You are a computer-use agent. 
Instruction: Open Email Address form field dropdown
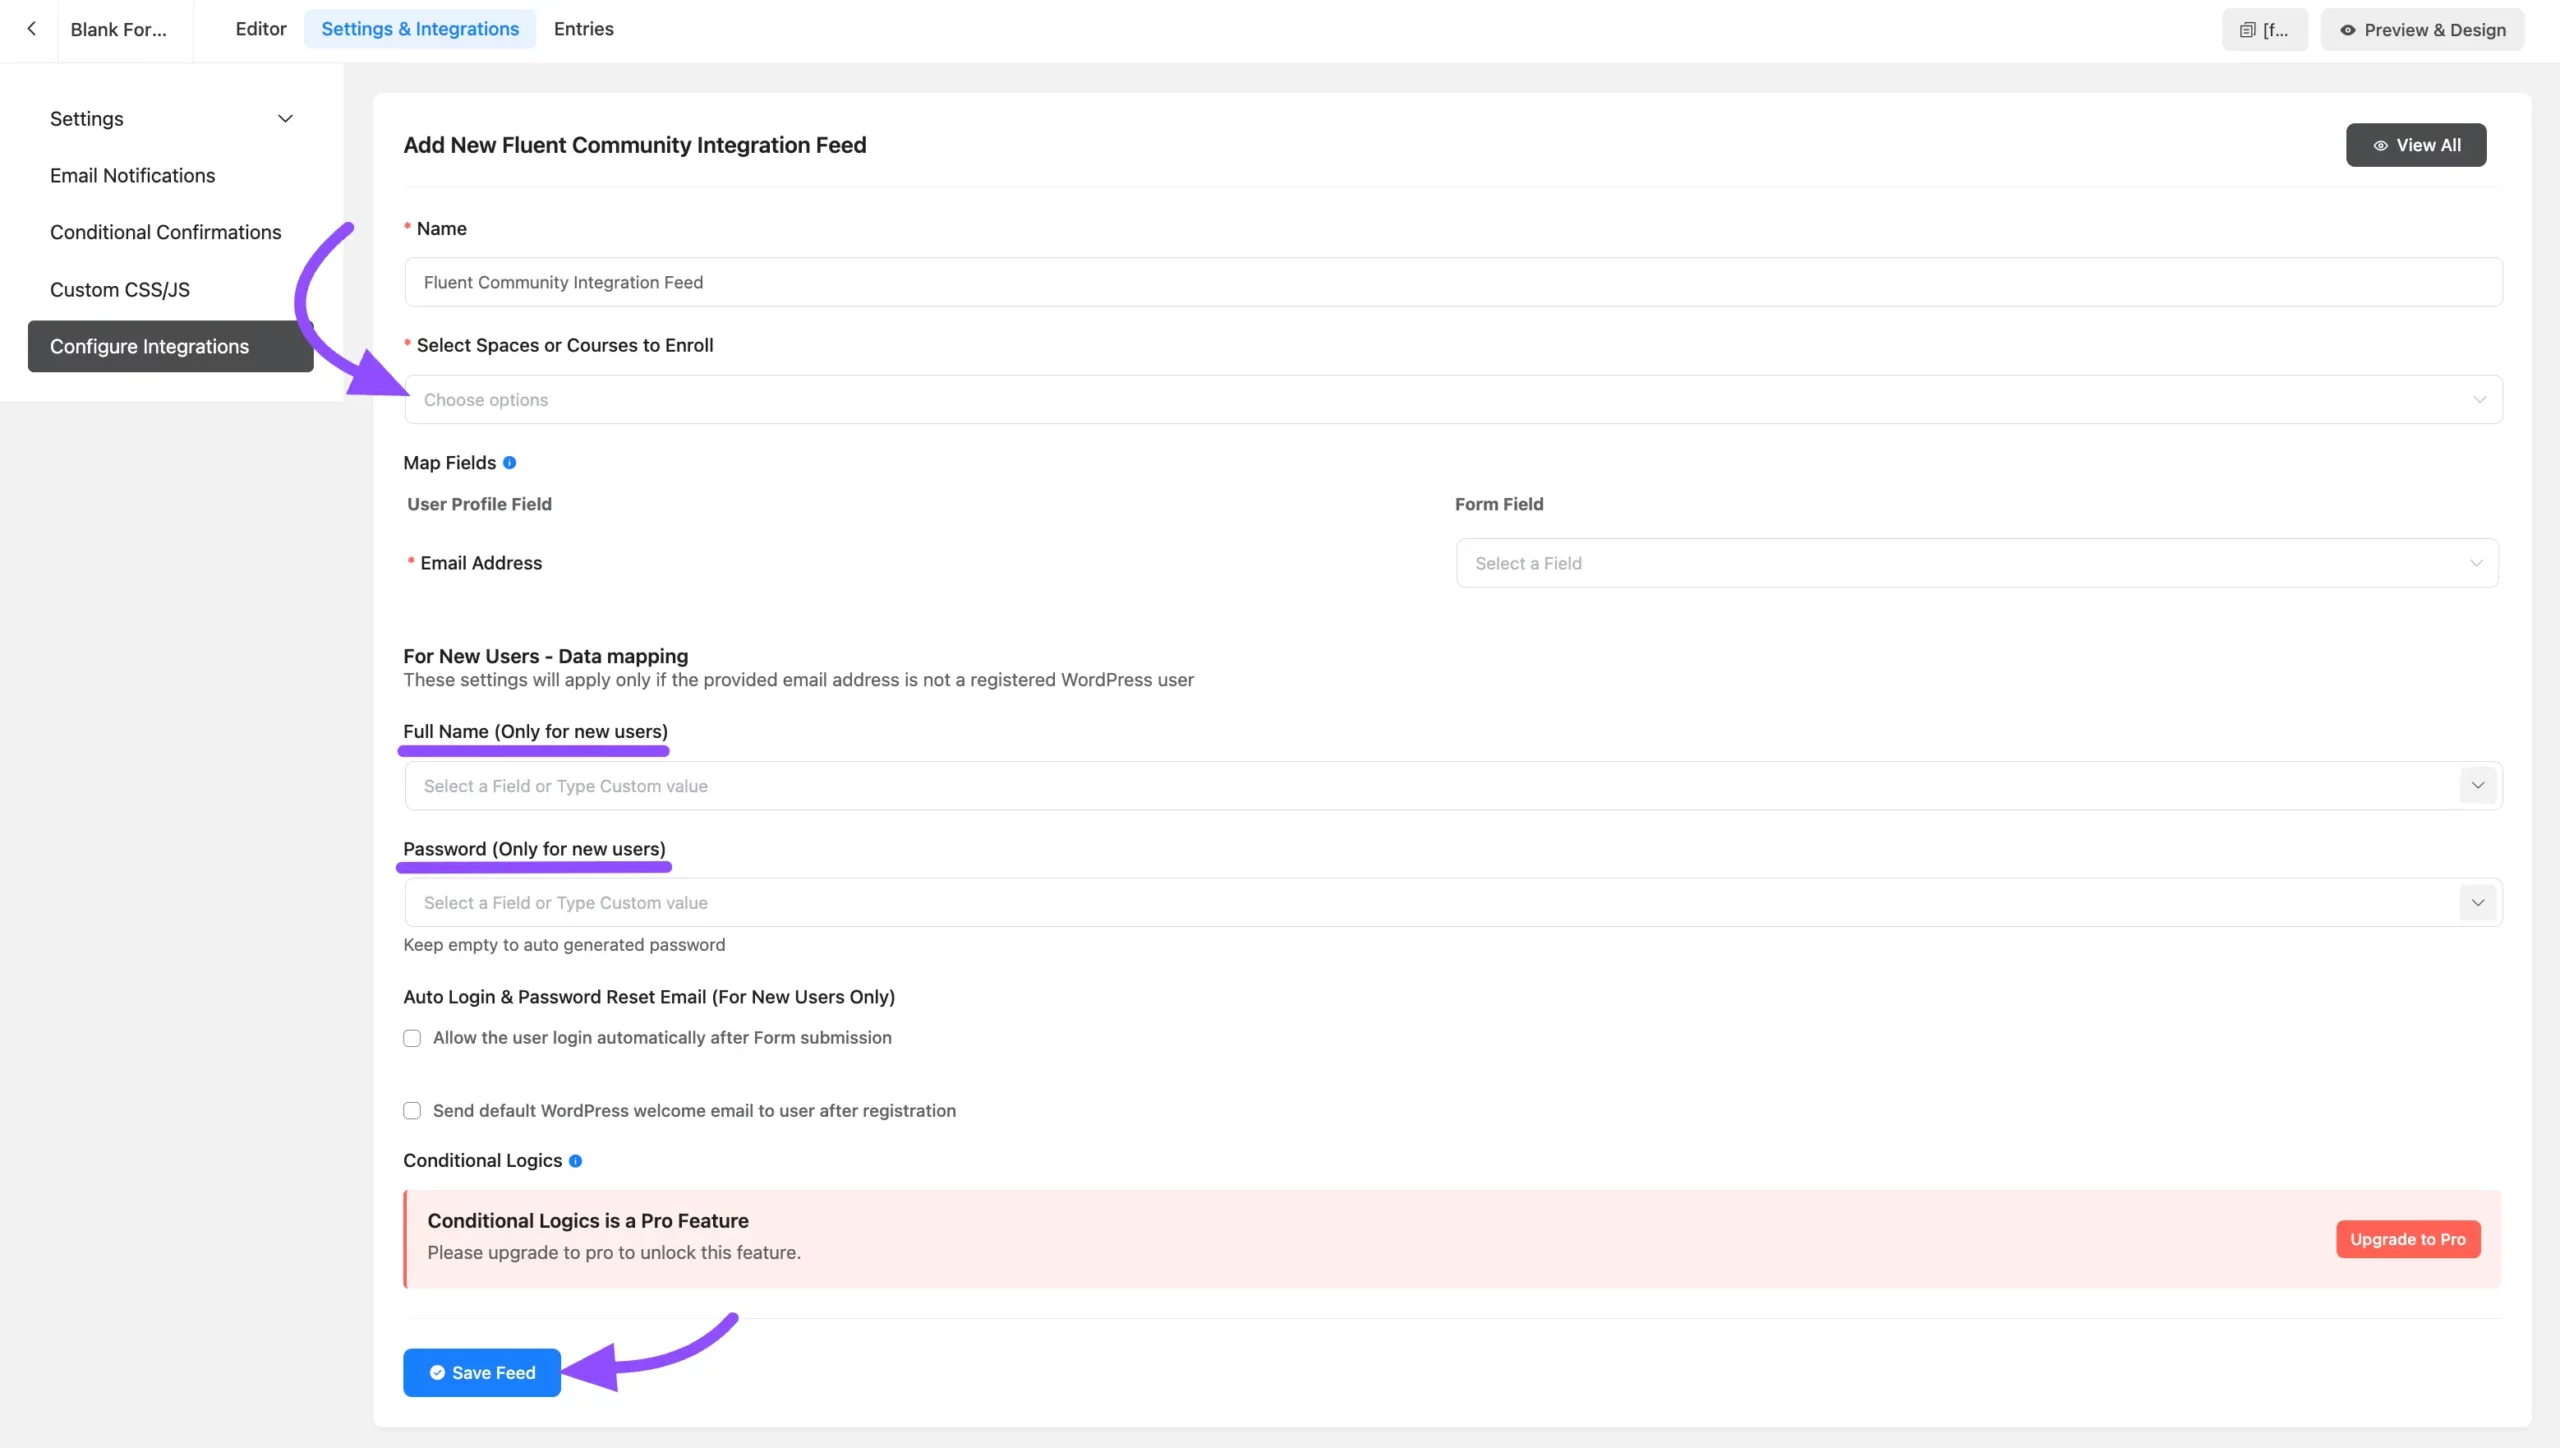[1976, 564]
